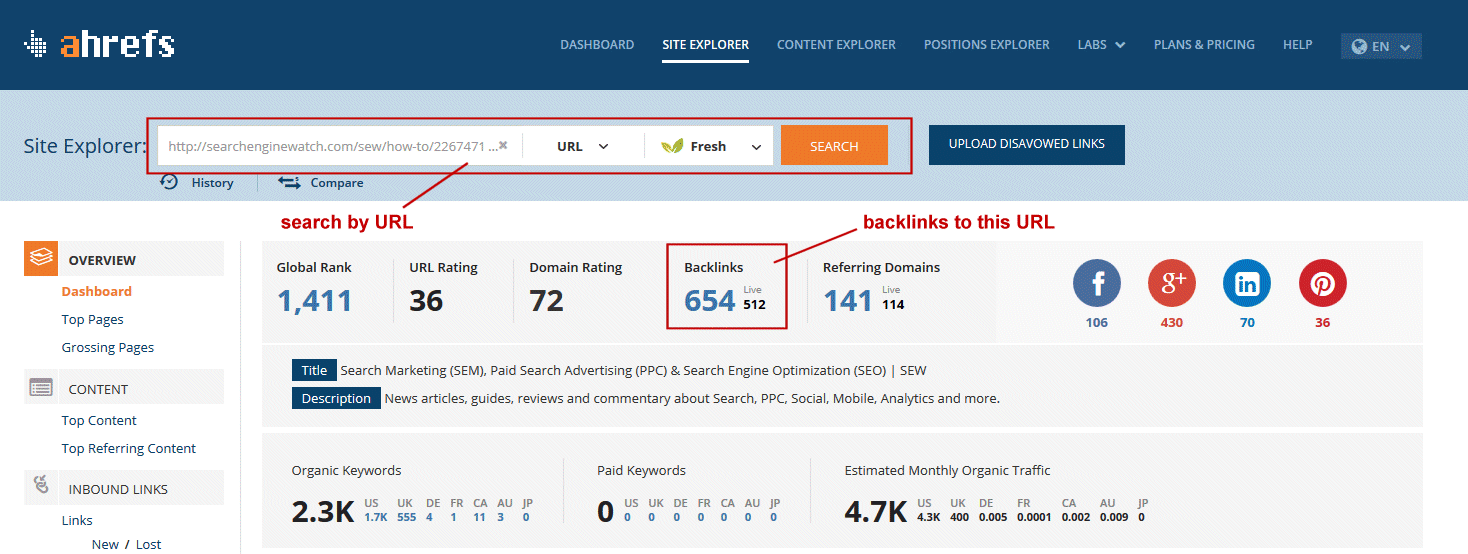Click the Overview section icon
Image resolution: width=1468 pixels, height=554 pixels.
(x=41, y=258)
